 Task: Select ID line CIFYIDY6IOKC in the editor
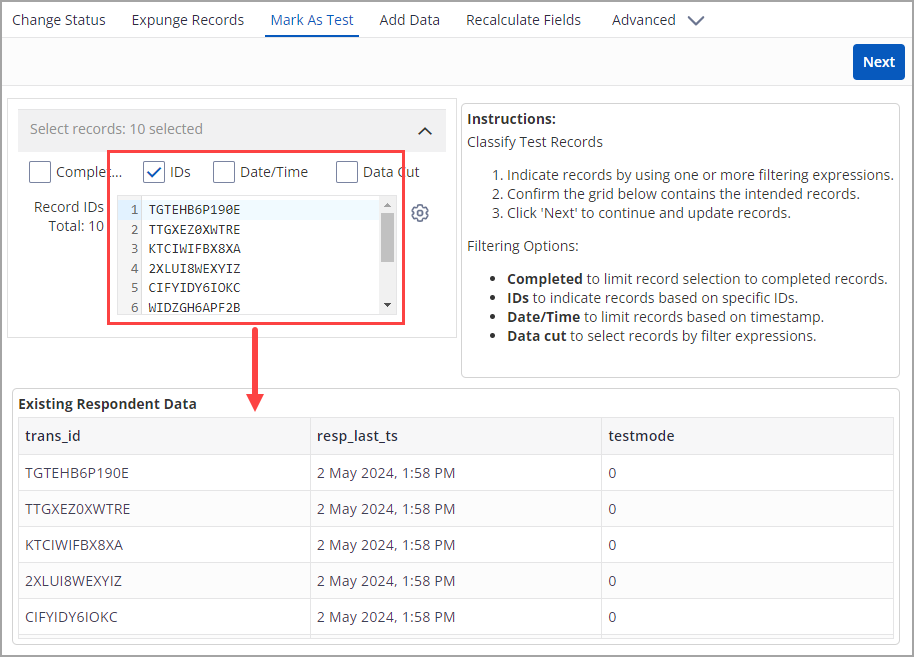click(x=194, y=288)
